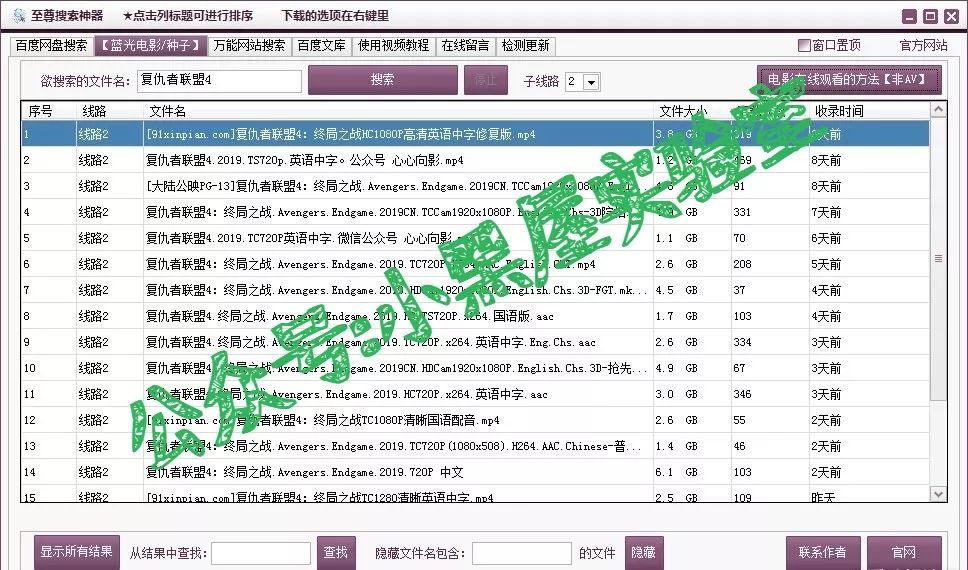Select row 2 复仇者联盟4.2019.TS720p.英语中字
The image size is (968, 570).
coord(475,160)
